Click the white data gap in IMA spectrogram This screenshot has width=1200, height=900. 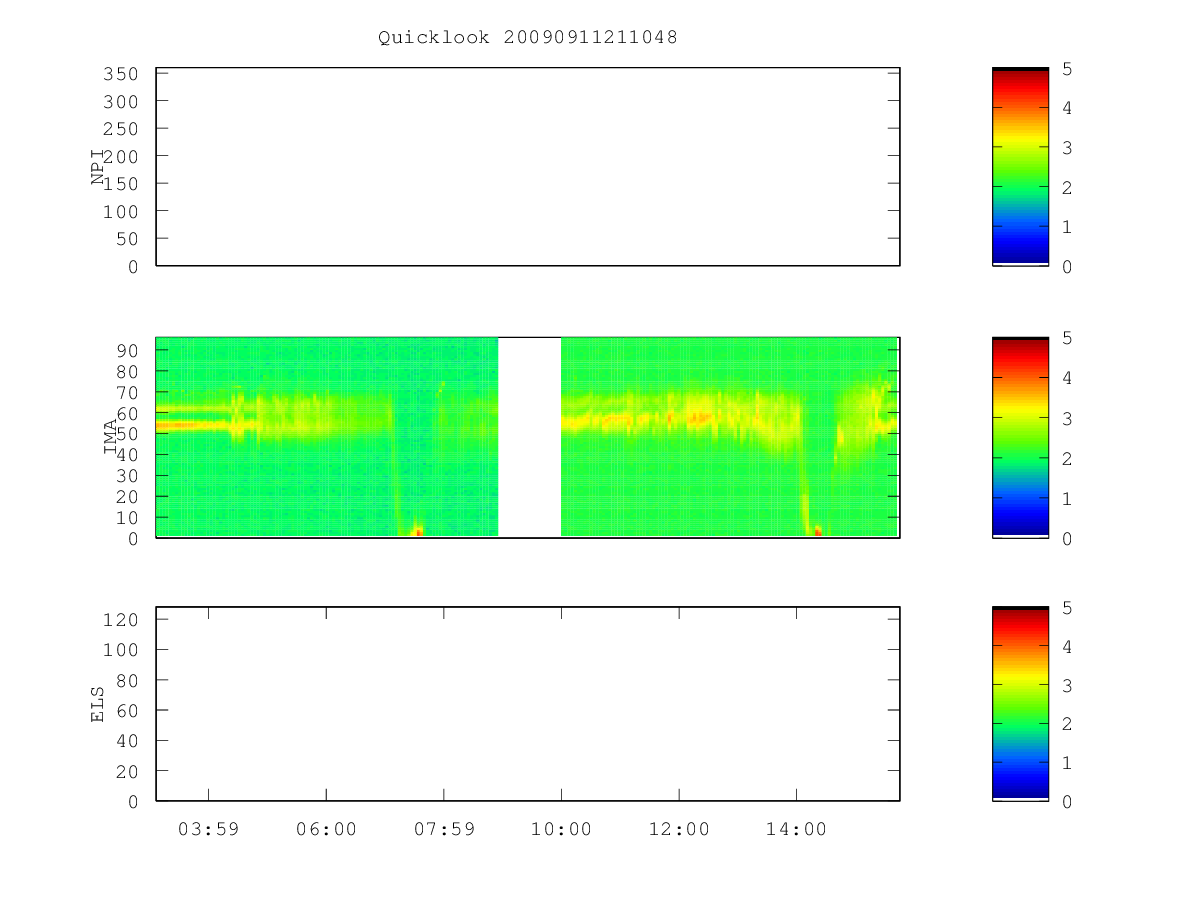pyautogui.click(x=529, y=437)
